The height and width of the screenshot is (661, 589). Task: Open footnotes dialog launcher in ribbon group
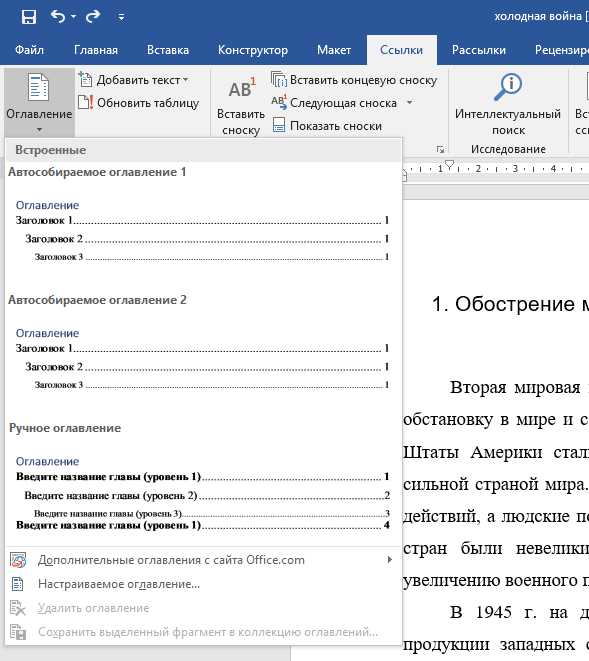coord(440,149)
